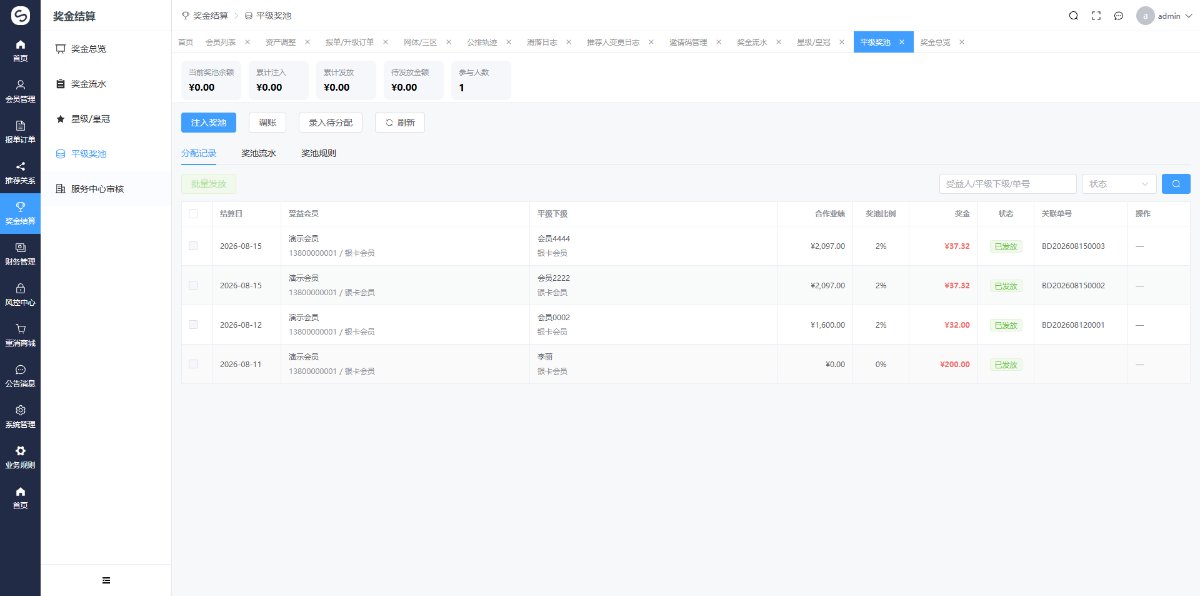Open the messages chat-bubble icon in header
The image size is (1200, 596).
tap(1118, 16)
